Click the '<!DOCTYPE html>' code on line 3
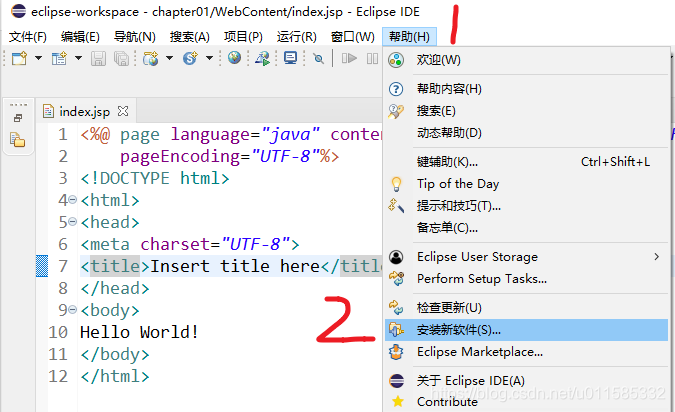The height and width of the screenshot is (412, 675). (155, 178)
